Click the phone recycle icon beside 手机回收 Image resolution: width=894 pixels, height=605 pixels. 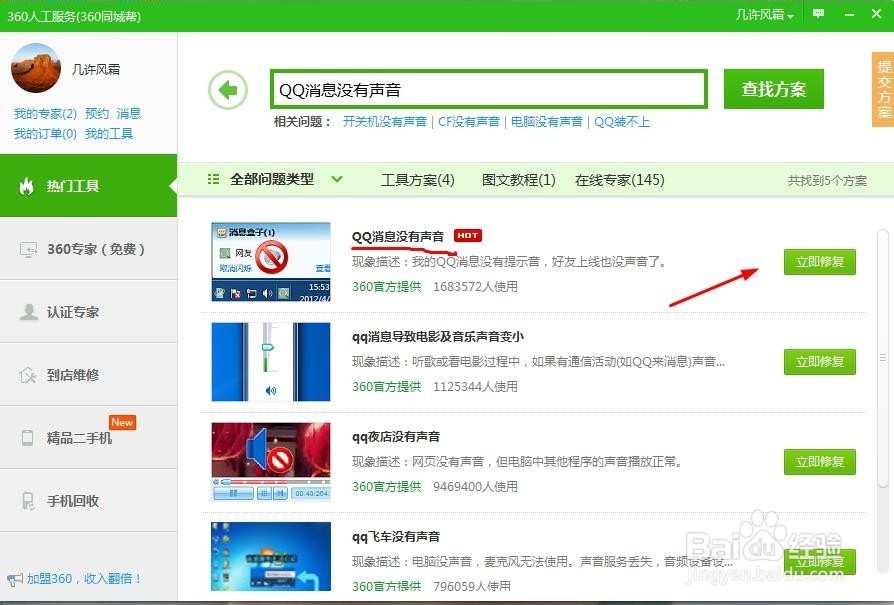(x=28, y=501)
